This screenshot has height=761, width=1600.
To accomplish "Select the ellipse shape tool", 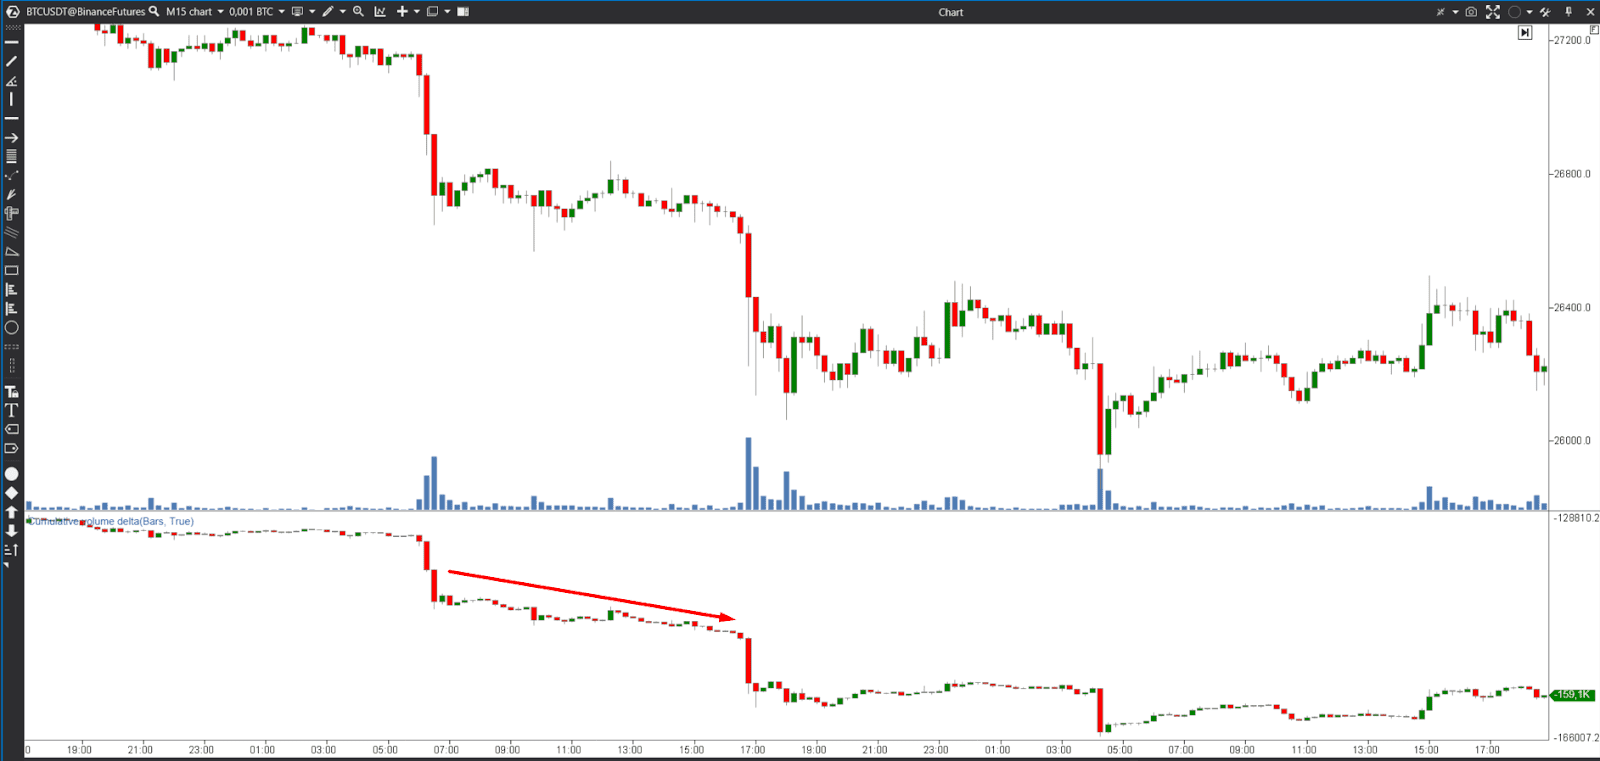I will [x=12, y=327].
